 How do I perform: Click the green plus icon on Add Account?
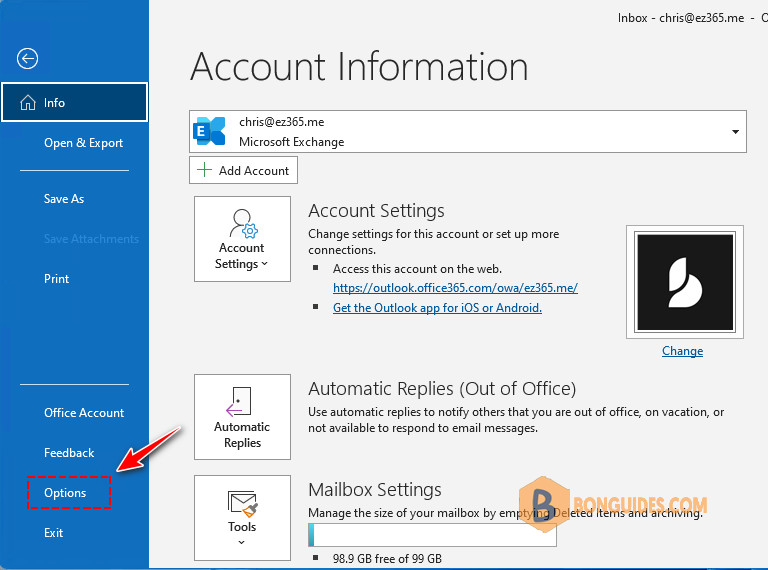click(204, 170)
